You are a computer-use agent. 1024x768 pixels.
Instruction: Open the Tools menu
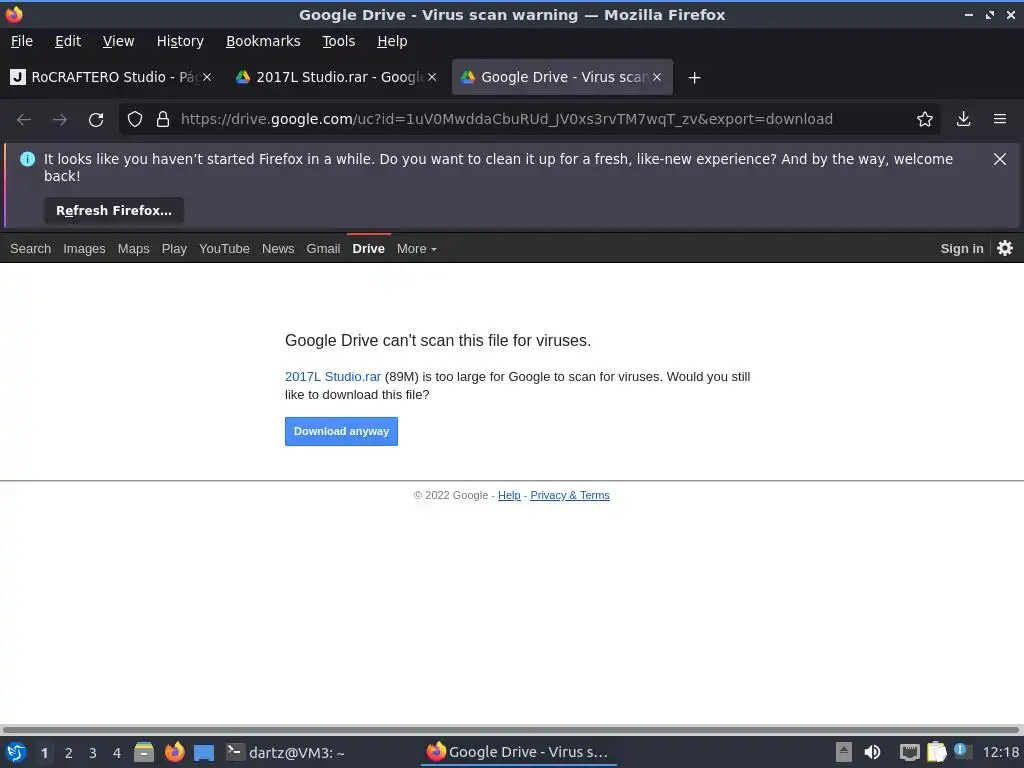tap(338, 41)
